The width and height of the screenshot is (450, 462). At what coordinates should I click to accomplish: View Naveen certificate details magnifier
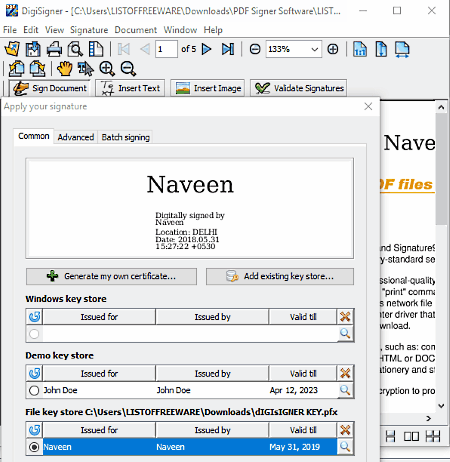click(345, 446)
